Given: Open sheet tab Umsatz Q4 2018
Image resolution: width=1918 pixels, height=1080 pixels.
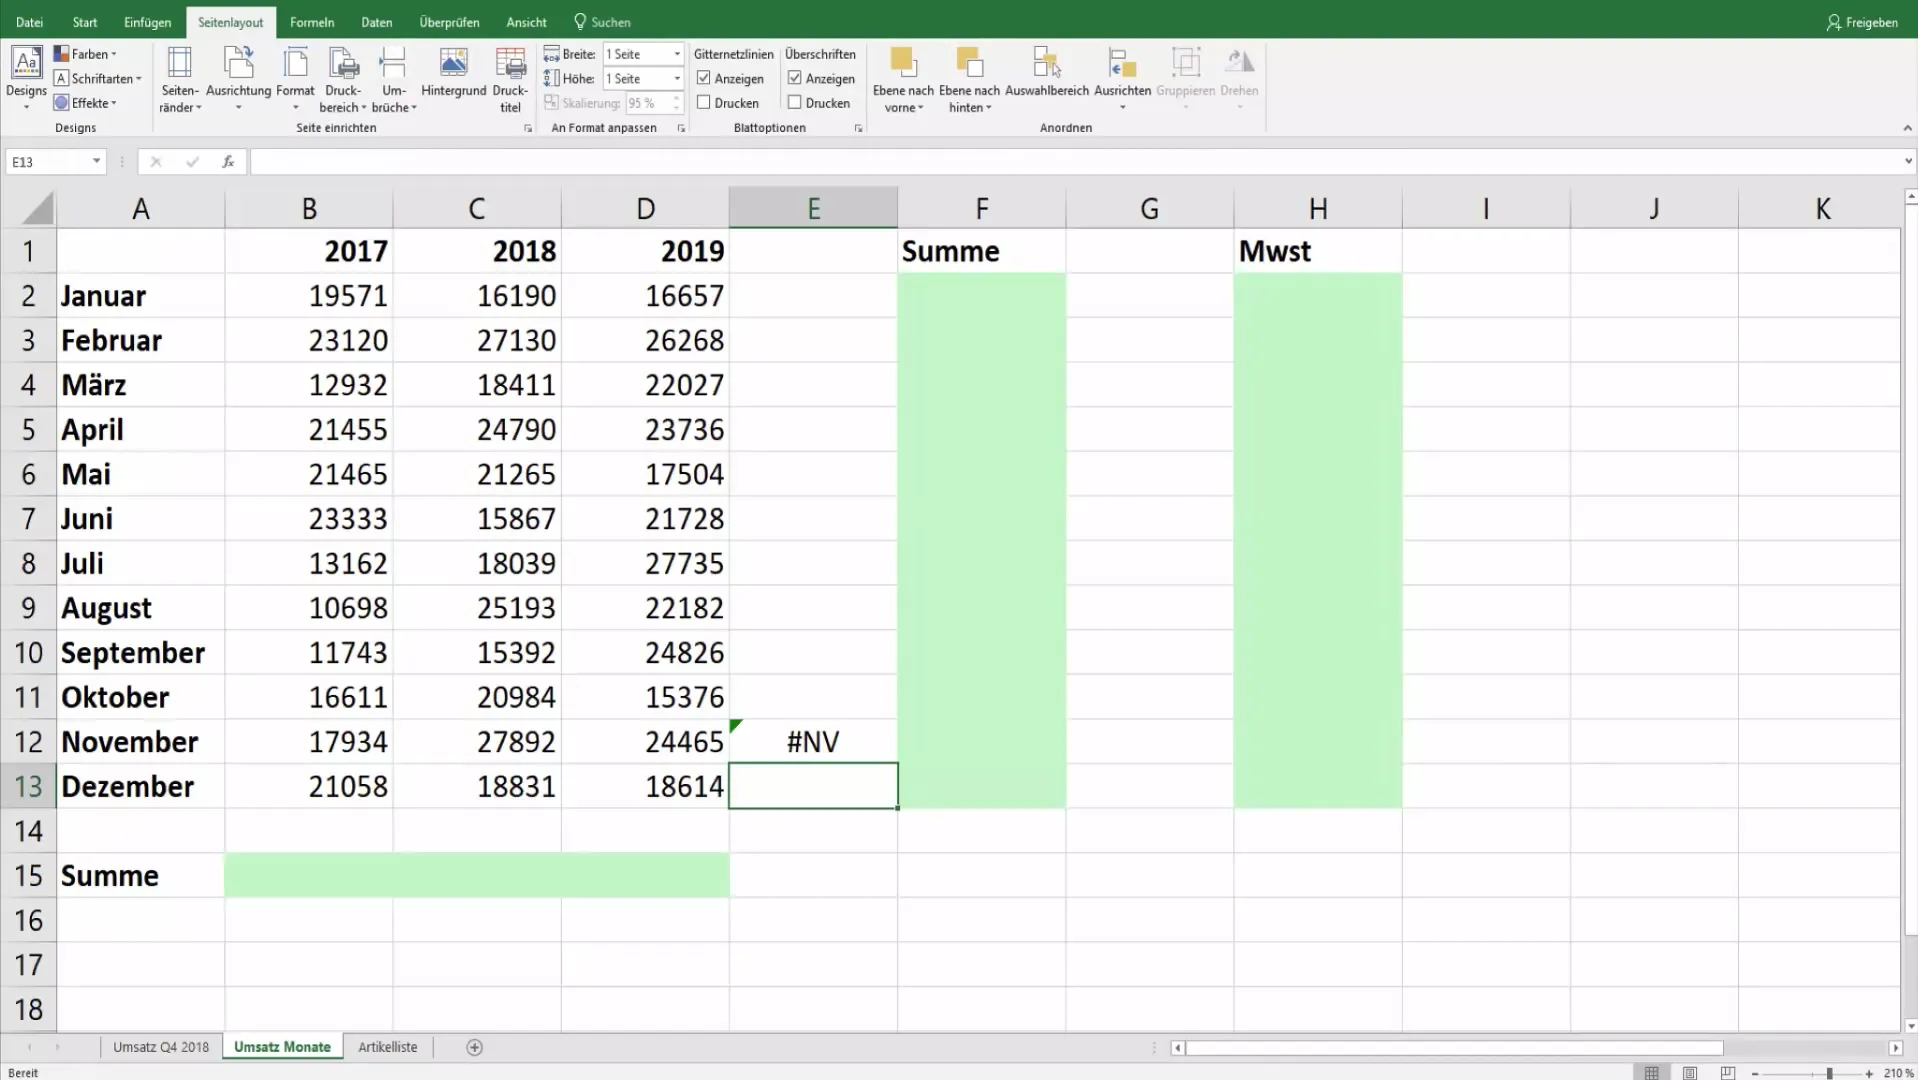Looking at the screenshot, I should click(x=161, y=1047).
